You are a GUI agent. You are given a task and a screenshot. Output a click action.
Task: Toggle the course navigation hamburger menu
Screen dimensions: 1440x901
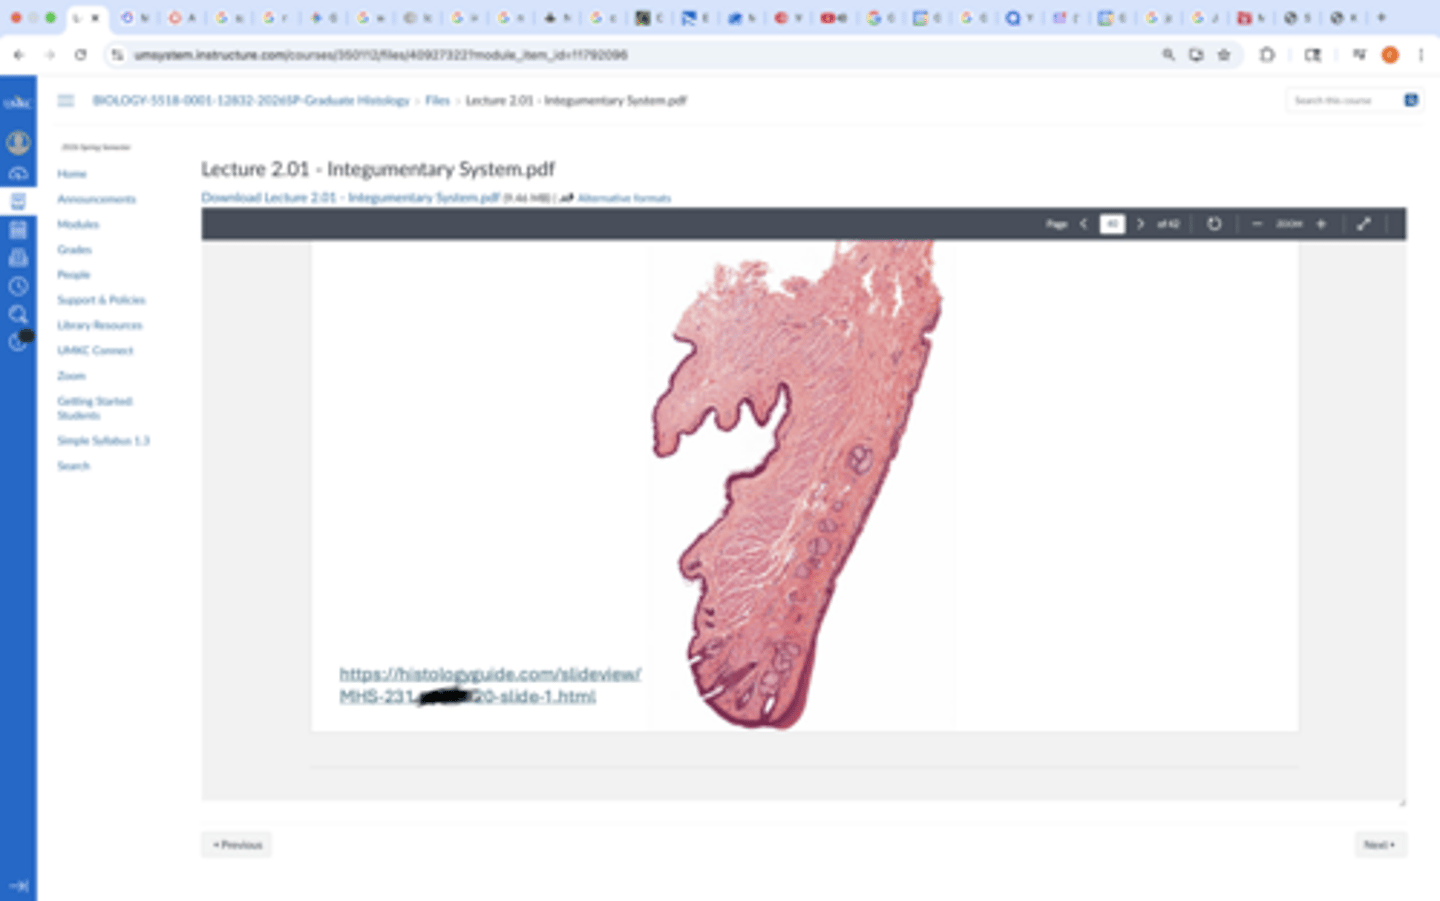pyautogui.click(x=66, y=100)
